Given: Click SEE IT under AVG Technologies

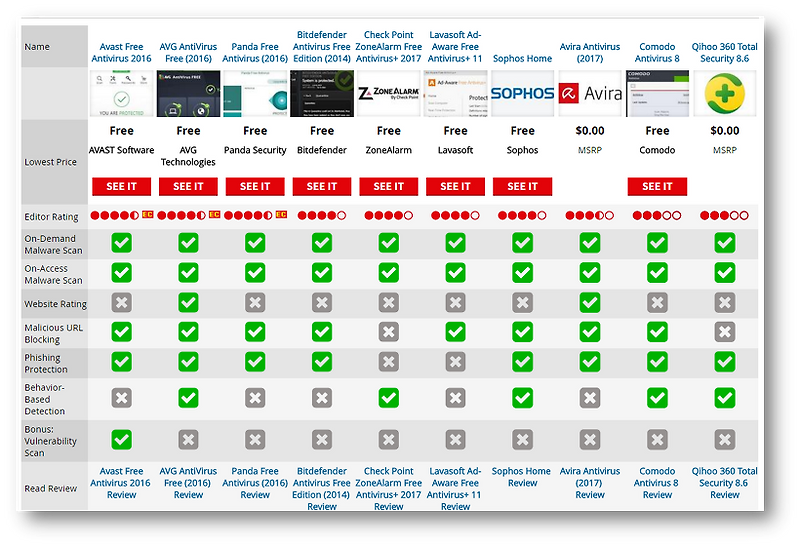Looking at the screenshot, I should point(188,186).
